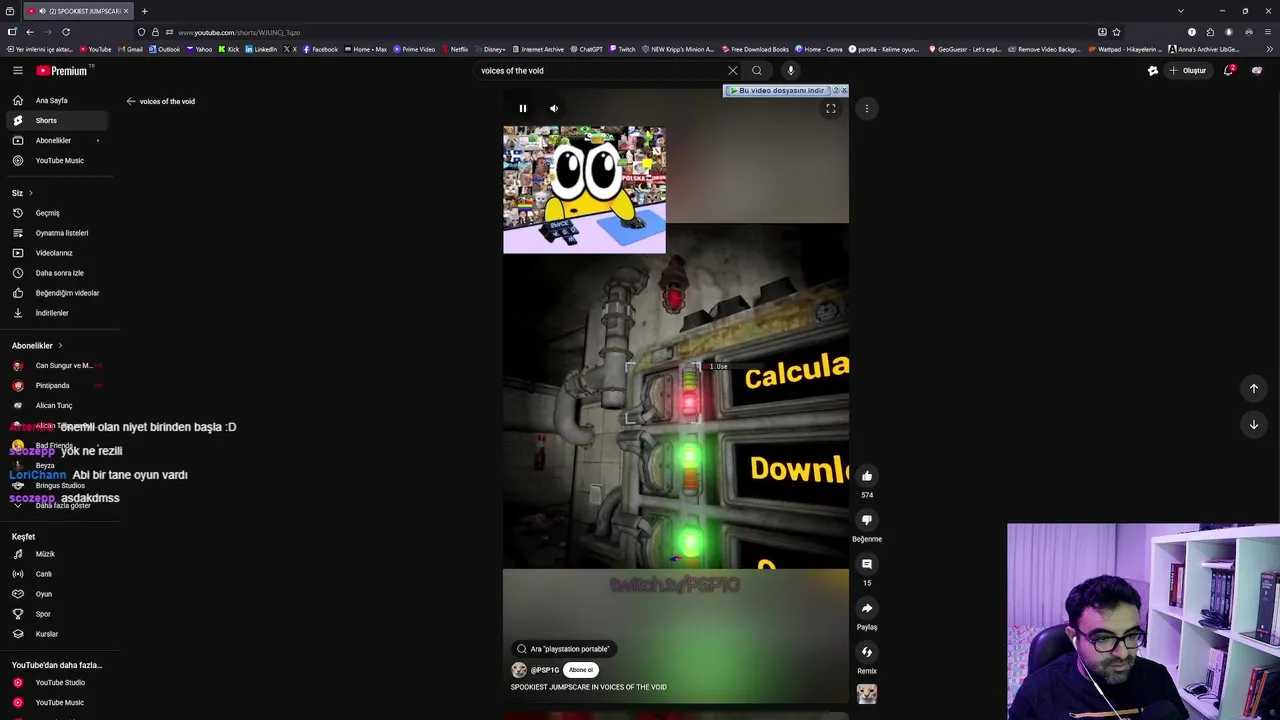Viewport: 1280px width, 720px height.
Task: Open YouTube Music in the top sidebar section
Action: tap(57, 160)
